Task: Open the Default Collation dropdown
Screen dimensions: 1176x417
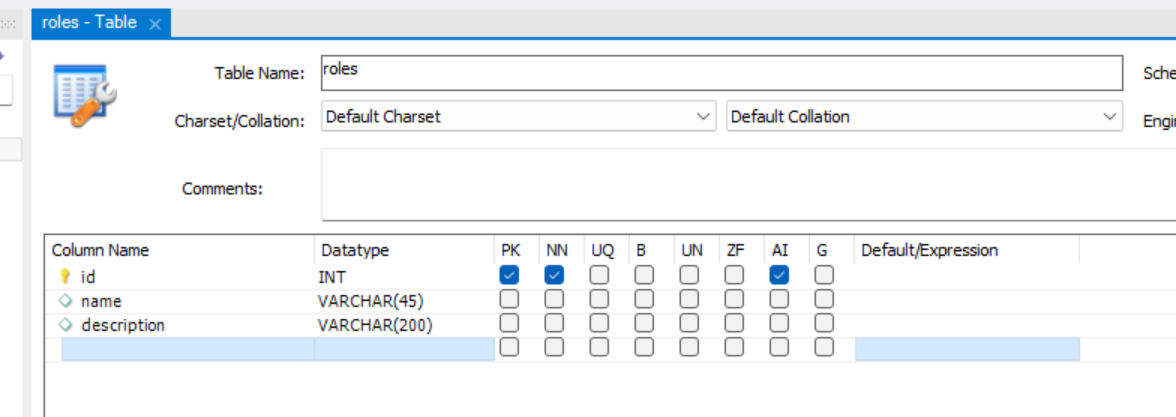Action: click(924, 117)
